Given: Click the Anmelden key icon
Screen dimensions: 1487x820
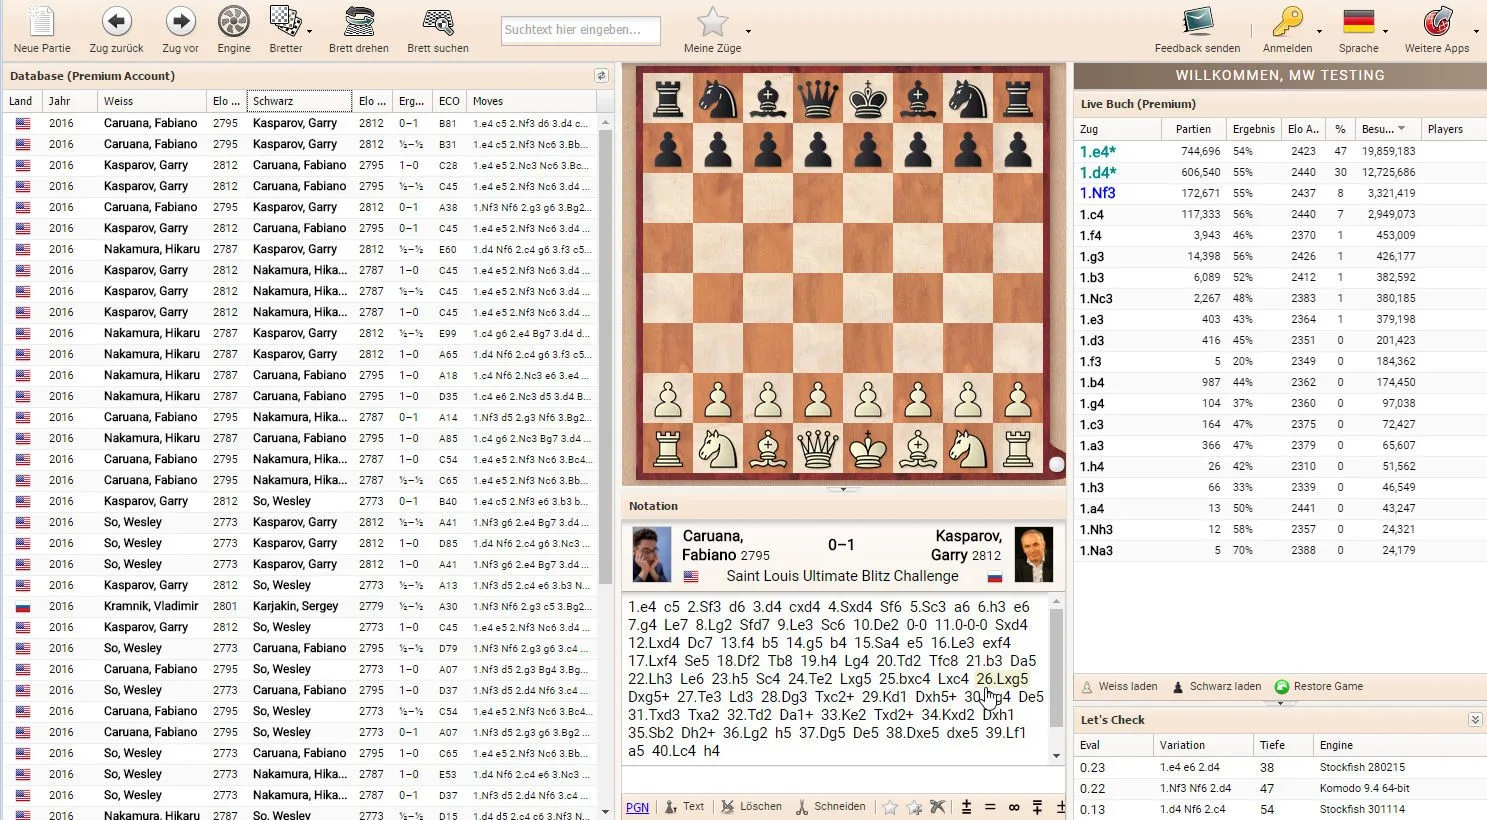Looking at the screenshot, I should click(x=1287, y=21).
